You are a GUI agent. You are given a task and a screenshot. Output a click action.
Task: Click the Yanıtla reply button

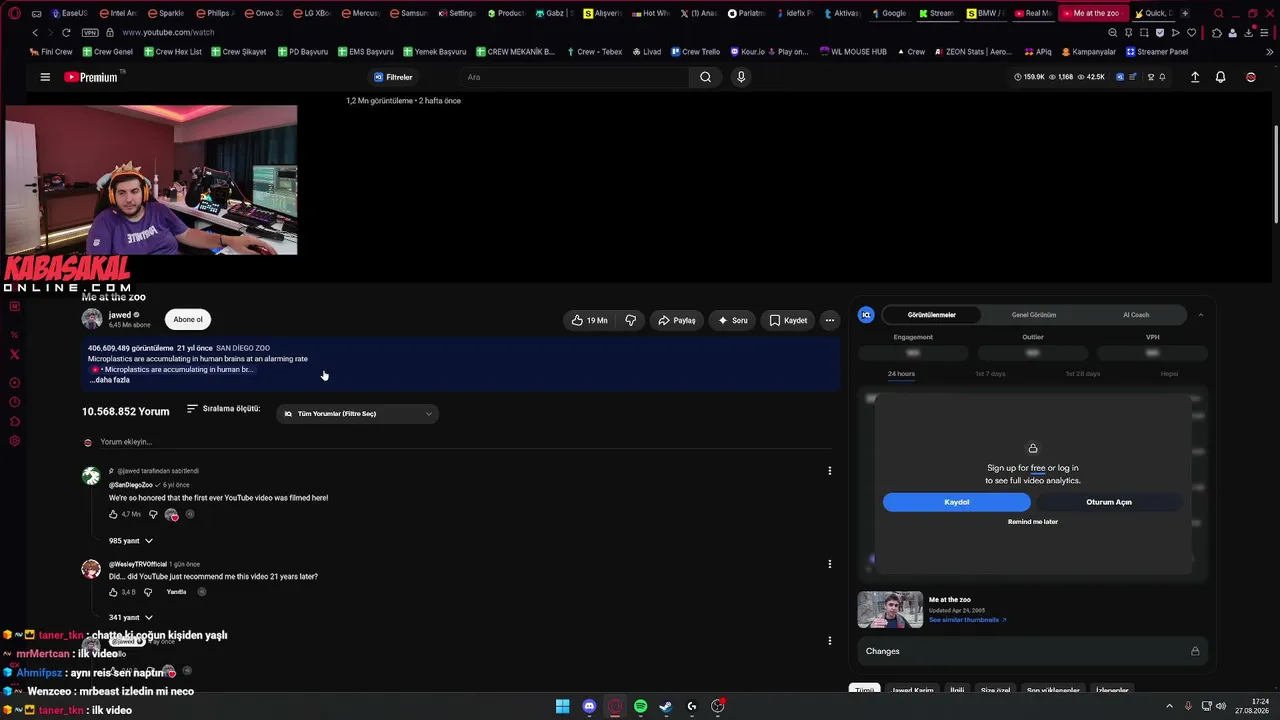(176, 592)
